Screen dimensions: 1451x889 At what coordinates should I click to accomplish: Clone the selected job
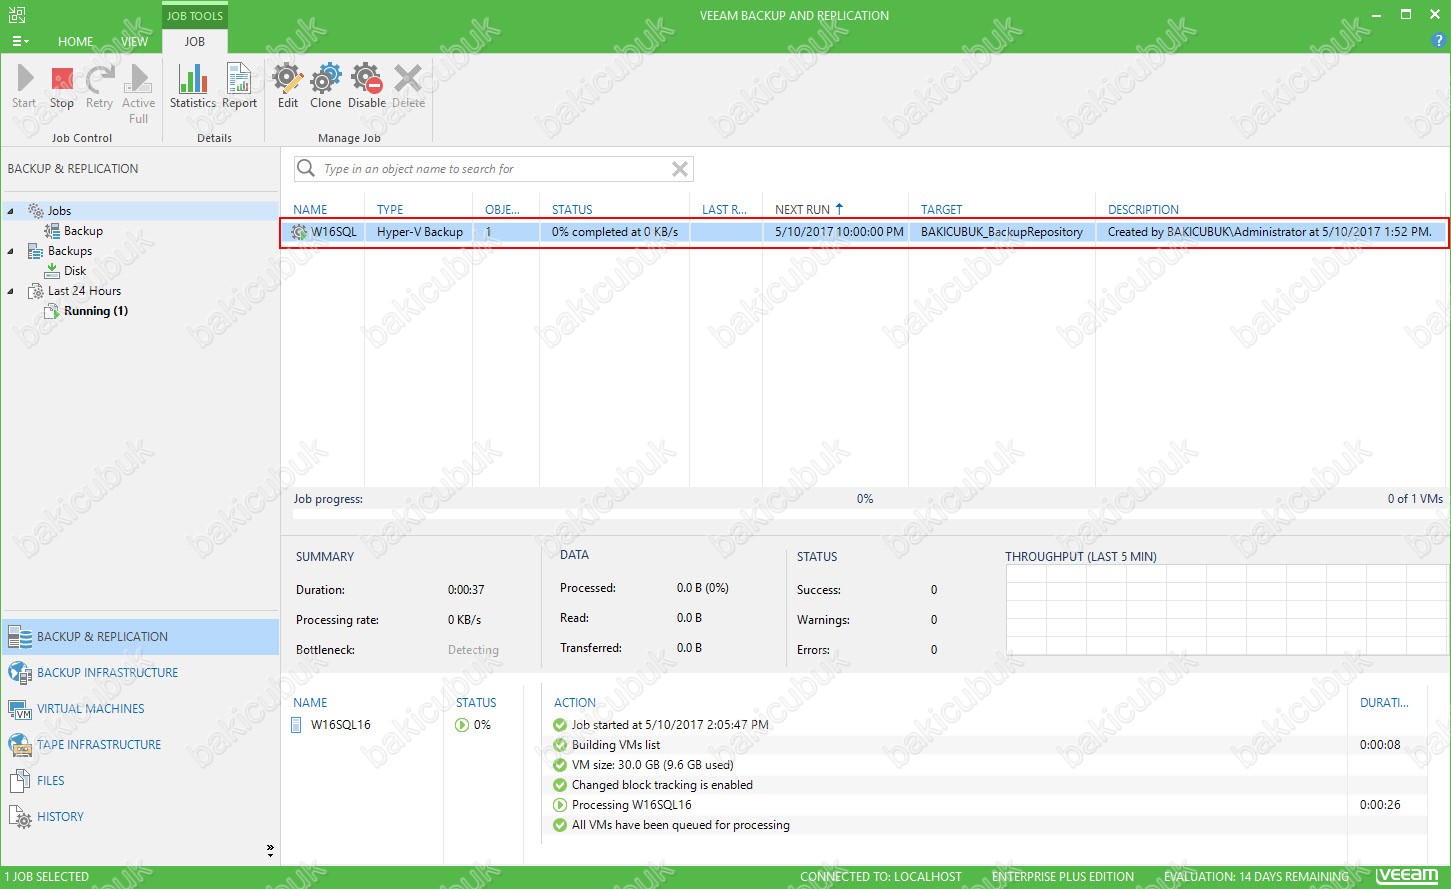(x=325, y=87)
